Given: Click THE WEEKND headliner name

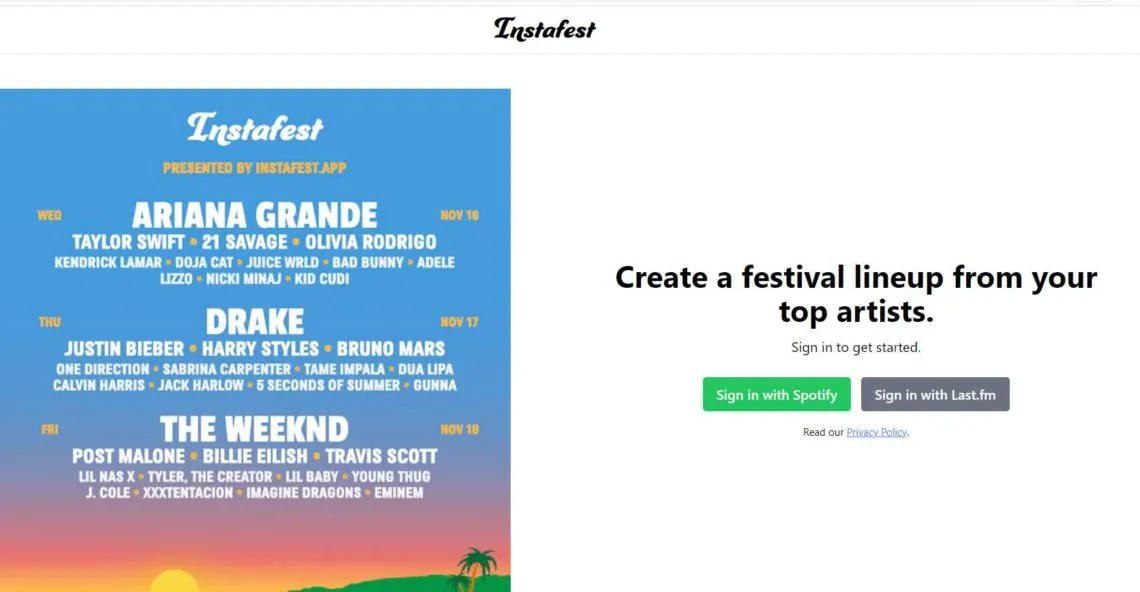Looking at the screenshot, I should pos(256,429).
